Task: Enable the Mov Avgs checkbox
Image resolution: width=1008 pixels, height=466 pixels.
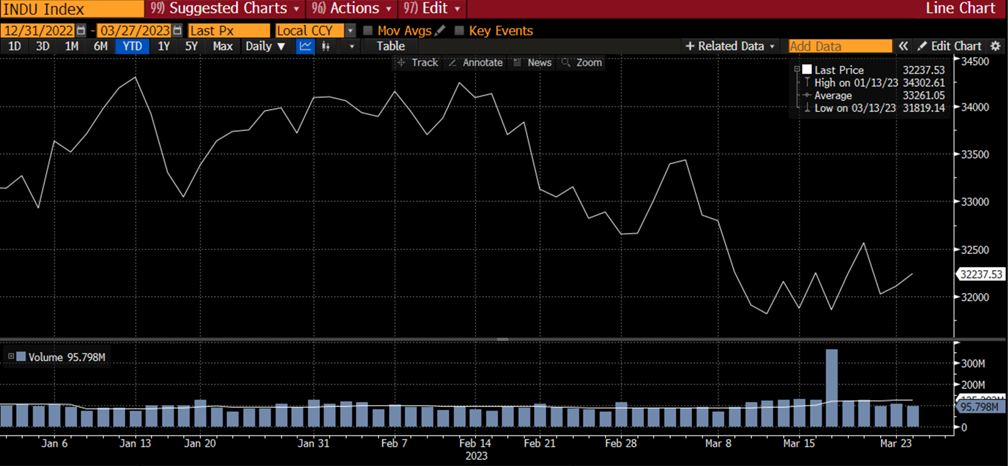Action: pyautogui.click(x=368, y=30)
